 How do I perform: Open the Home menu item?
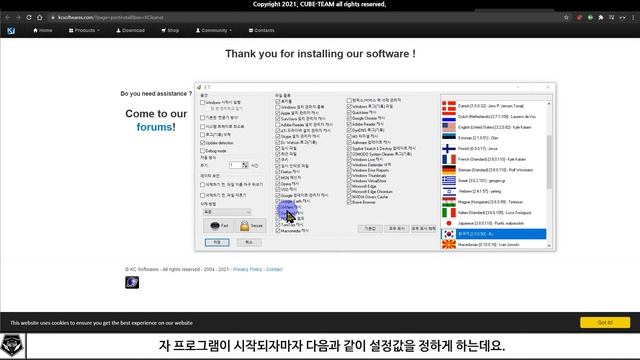click(x=42, y=31)
